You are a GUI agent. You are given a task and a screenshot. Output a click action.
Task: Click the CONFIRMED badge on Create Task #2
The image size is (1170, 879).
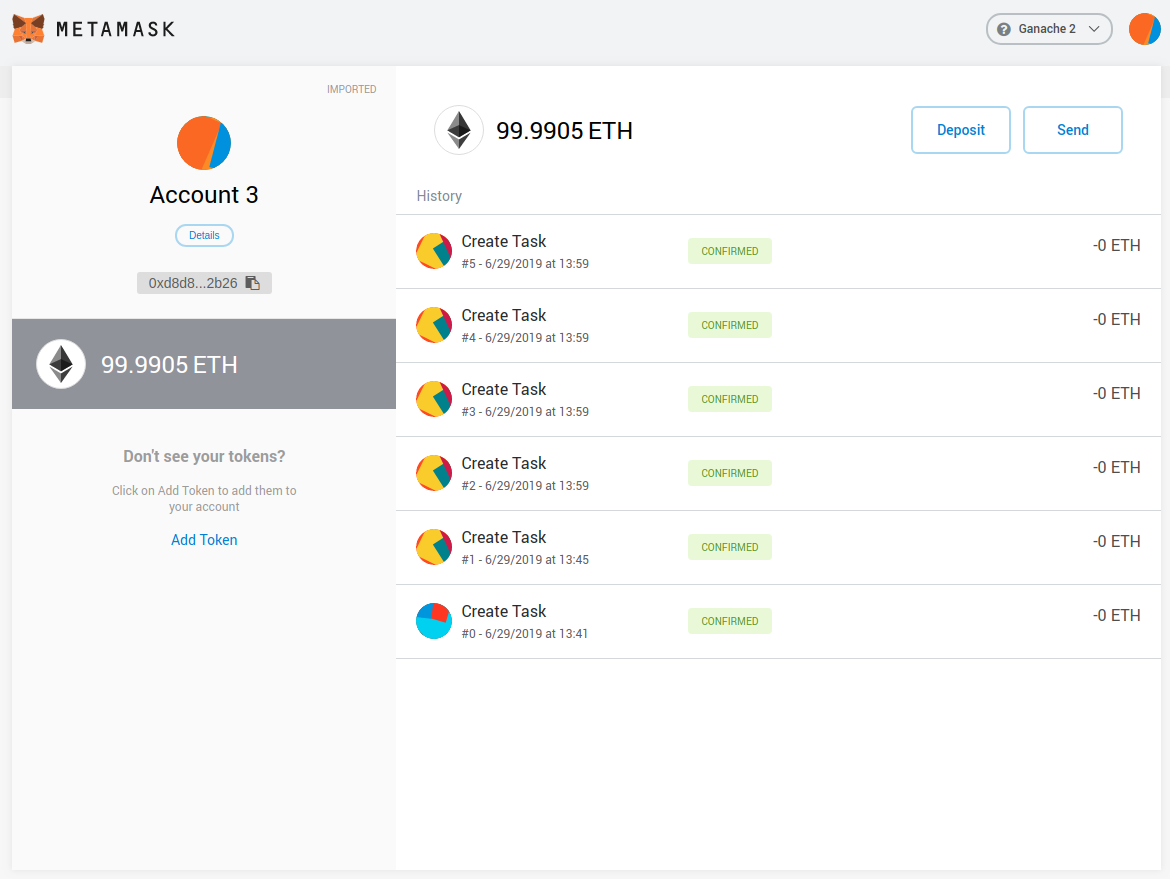click(729, 472)
